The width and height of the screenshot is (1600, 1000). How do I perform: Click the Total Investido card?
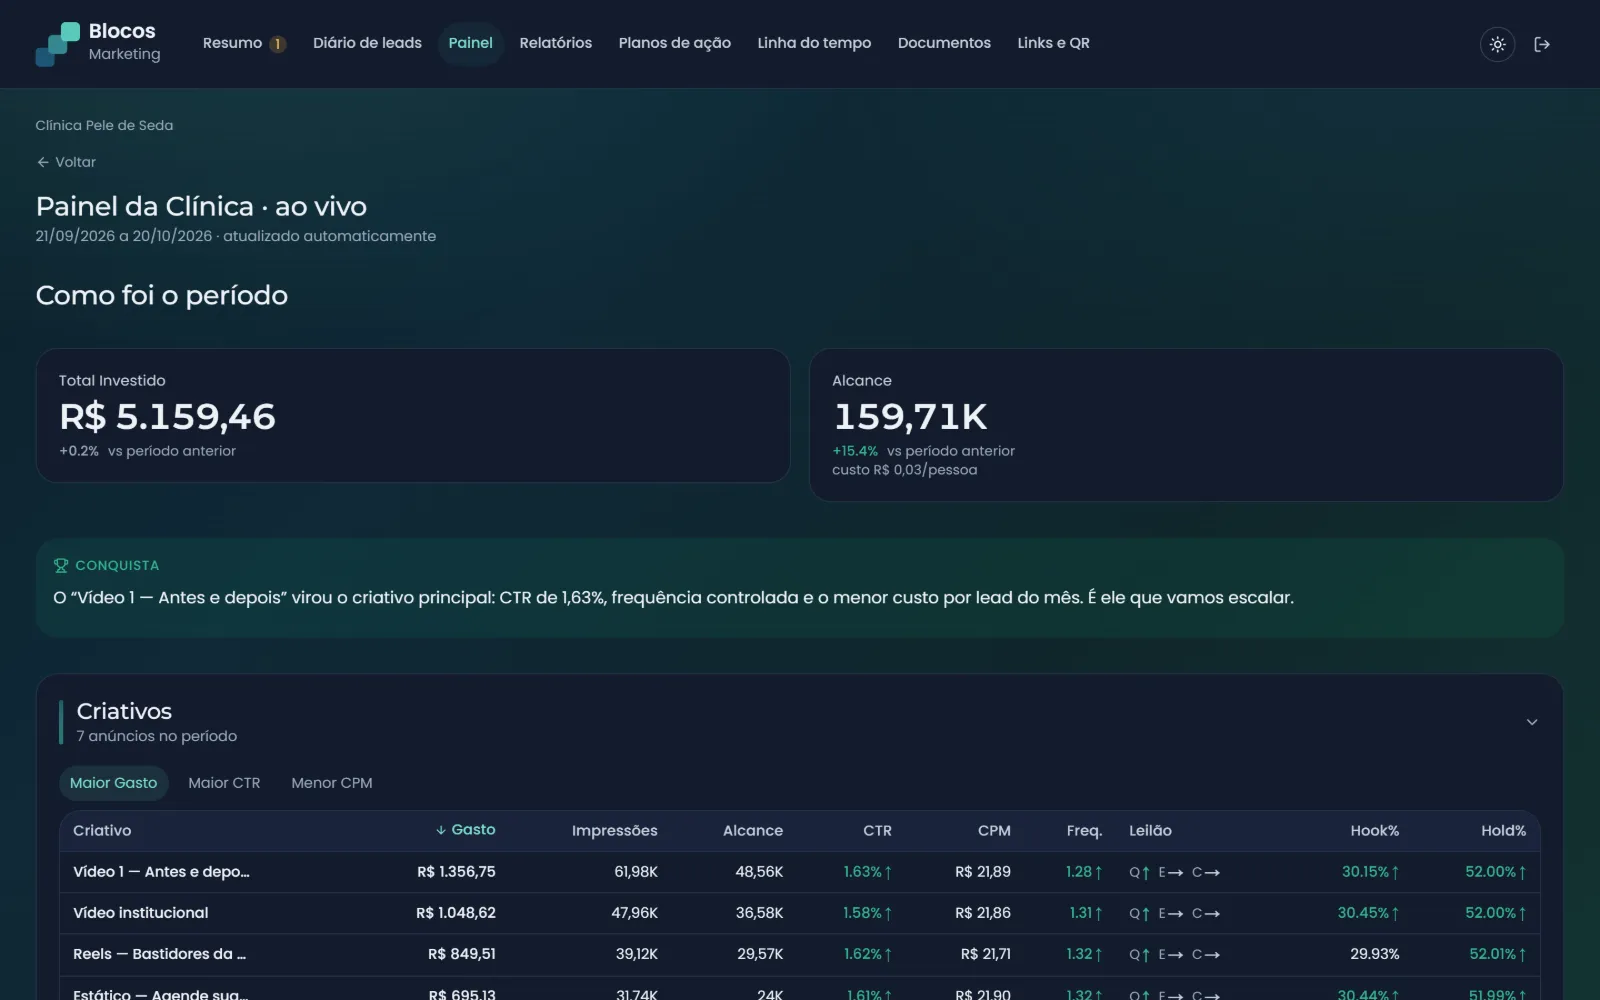(413, 416)
